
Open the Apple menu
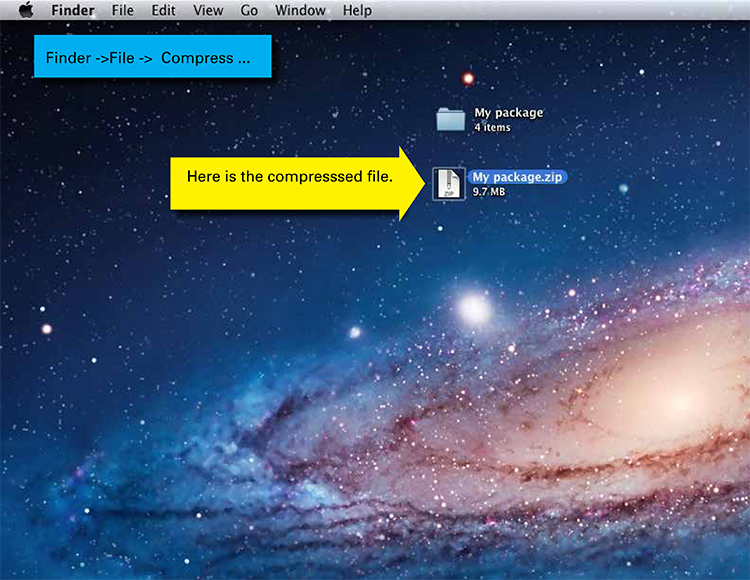[x=26, y=10]
